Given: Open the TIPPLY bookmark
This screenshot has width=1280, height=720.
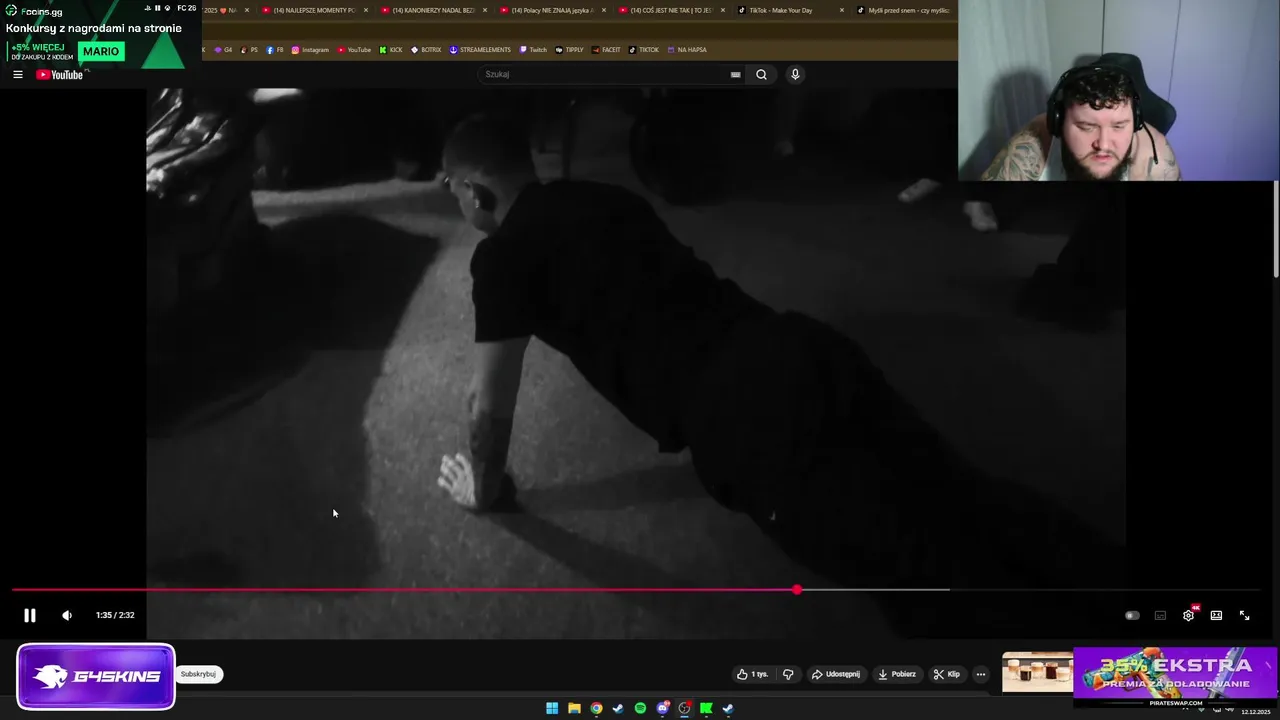Looking at the screenshot, I should coord(569,49).
